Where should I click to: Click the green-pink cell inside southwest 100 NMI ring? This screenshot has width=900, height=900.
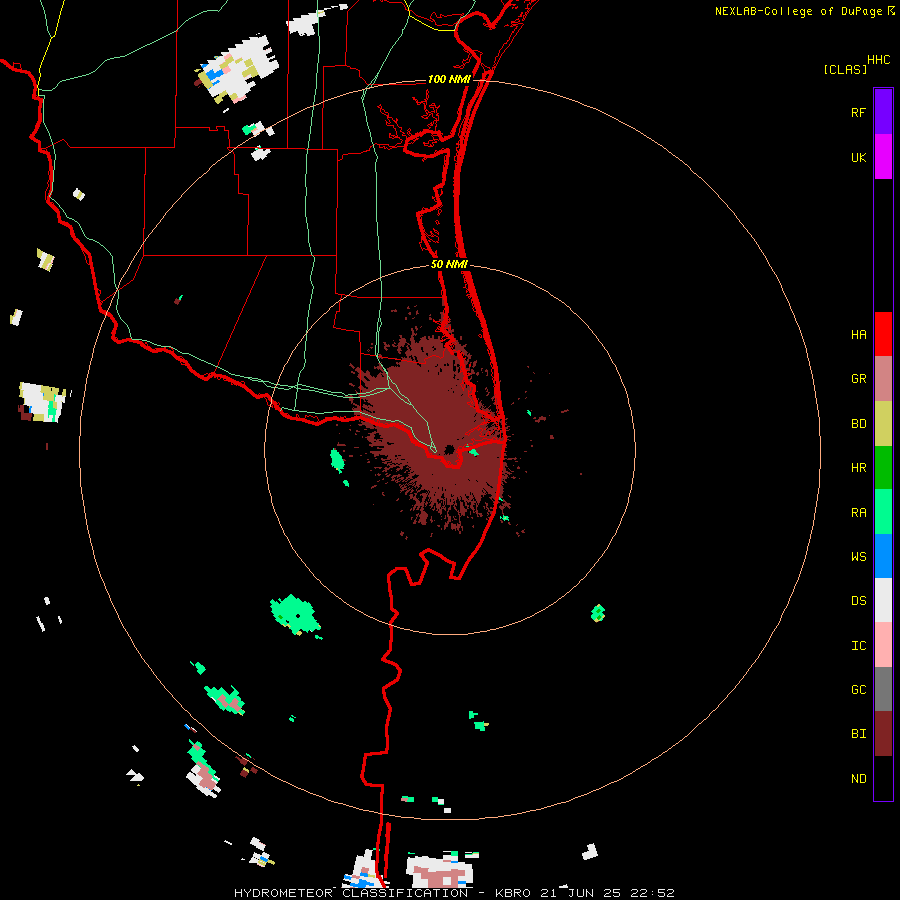(x=225, y=699)
